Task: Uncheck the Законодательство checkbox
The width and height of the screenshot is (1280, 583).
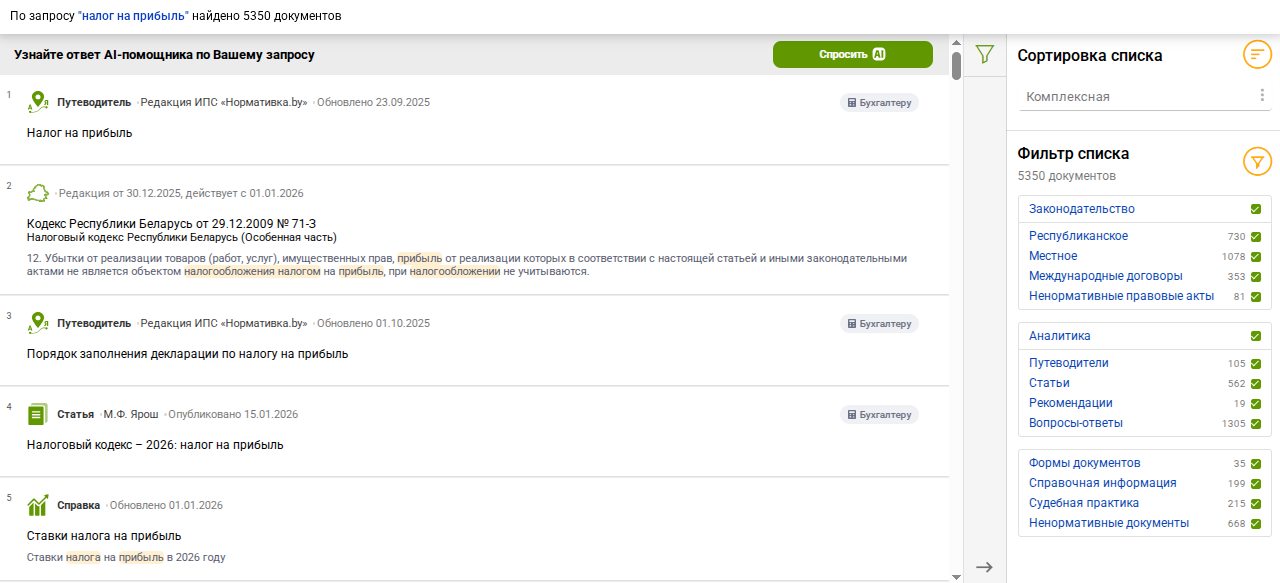Action: 1256,210
